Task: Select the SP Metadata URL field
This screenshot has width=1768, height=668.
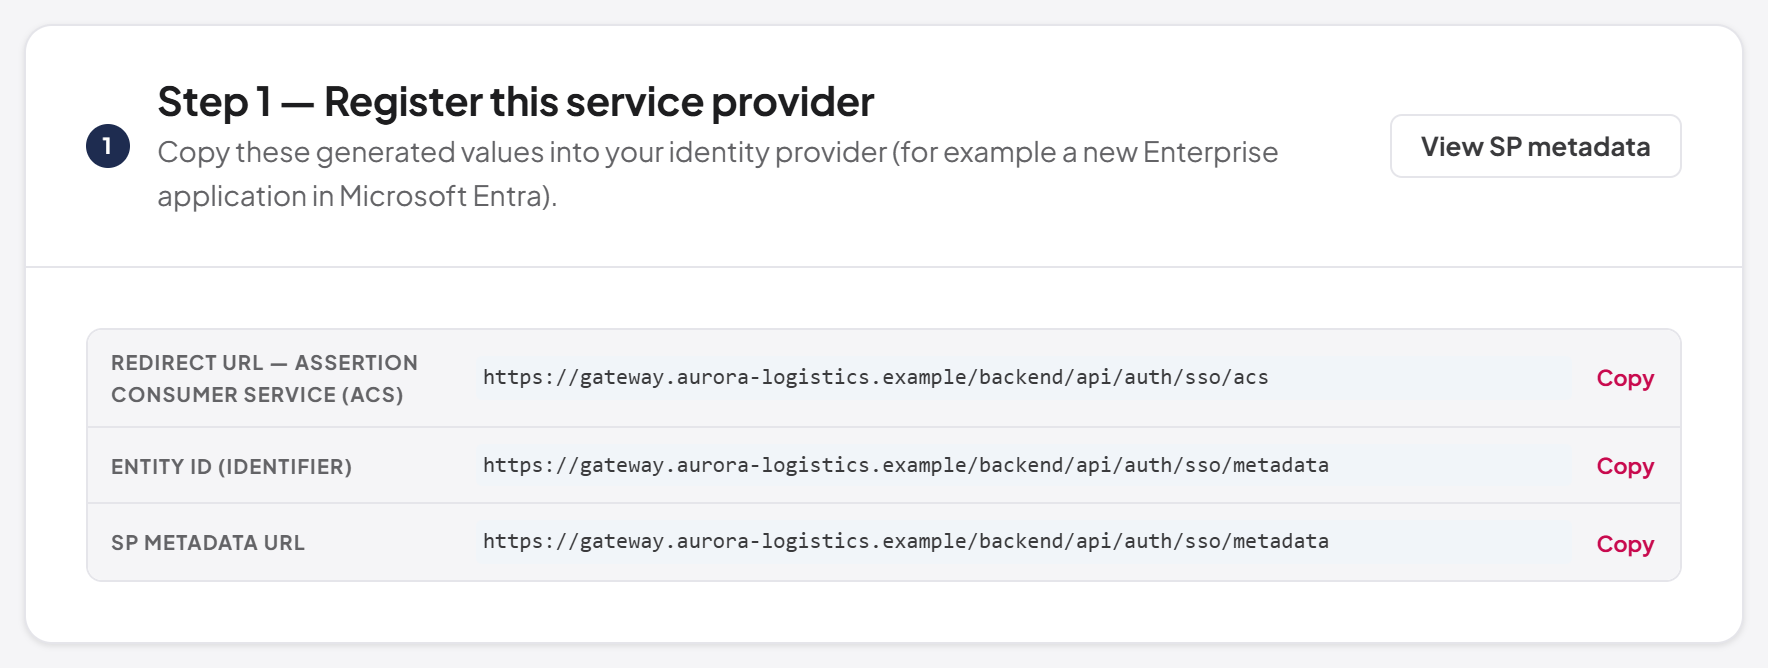Action: [1023, 542]
